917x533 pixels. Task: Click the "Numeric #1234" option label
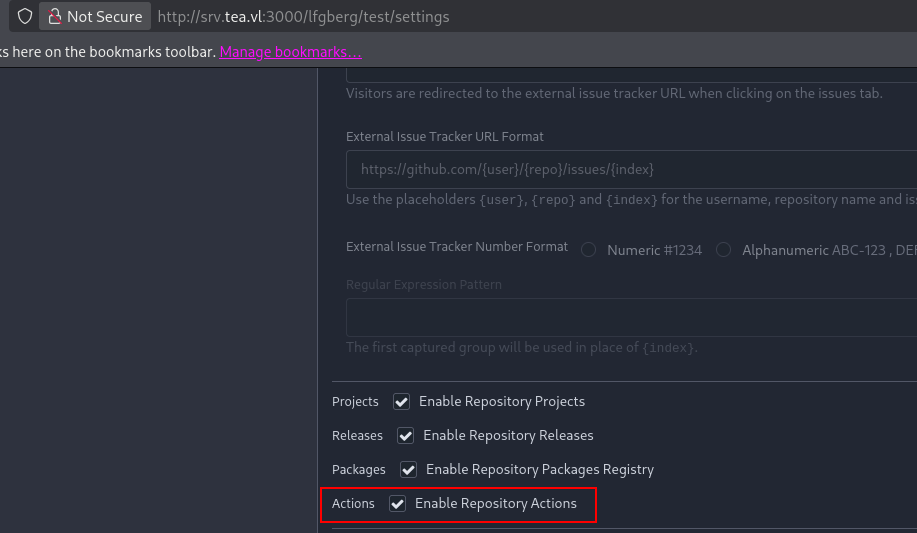coord(654,251)
